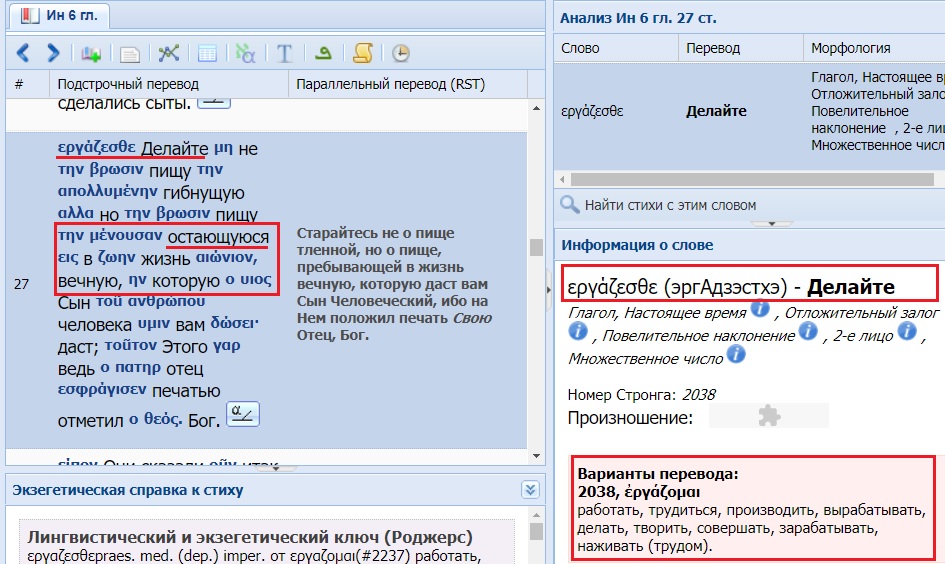Click edit translation icon after Бог.
The width and height of the screenshot is (945, 564).
click(243, 413)
